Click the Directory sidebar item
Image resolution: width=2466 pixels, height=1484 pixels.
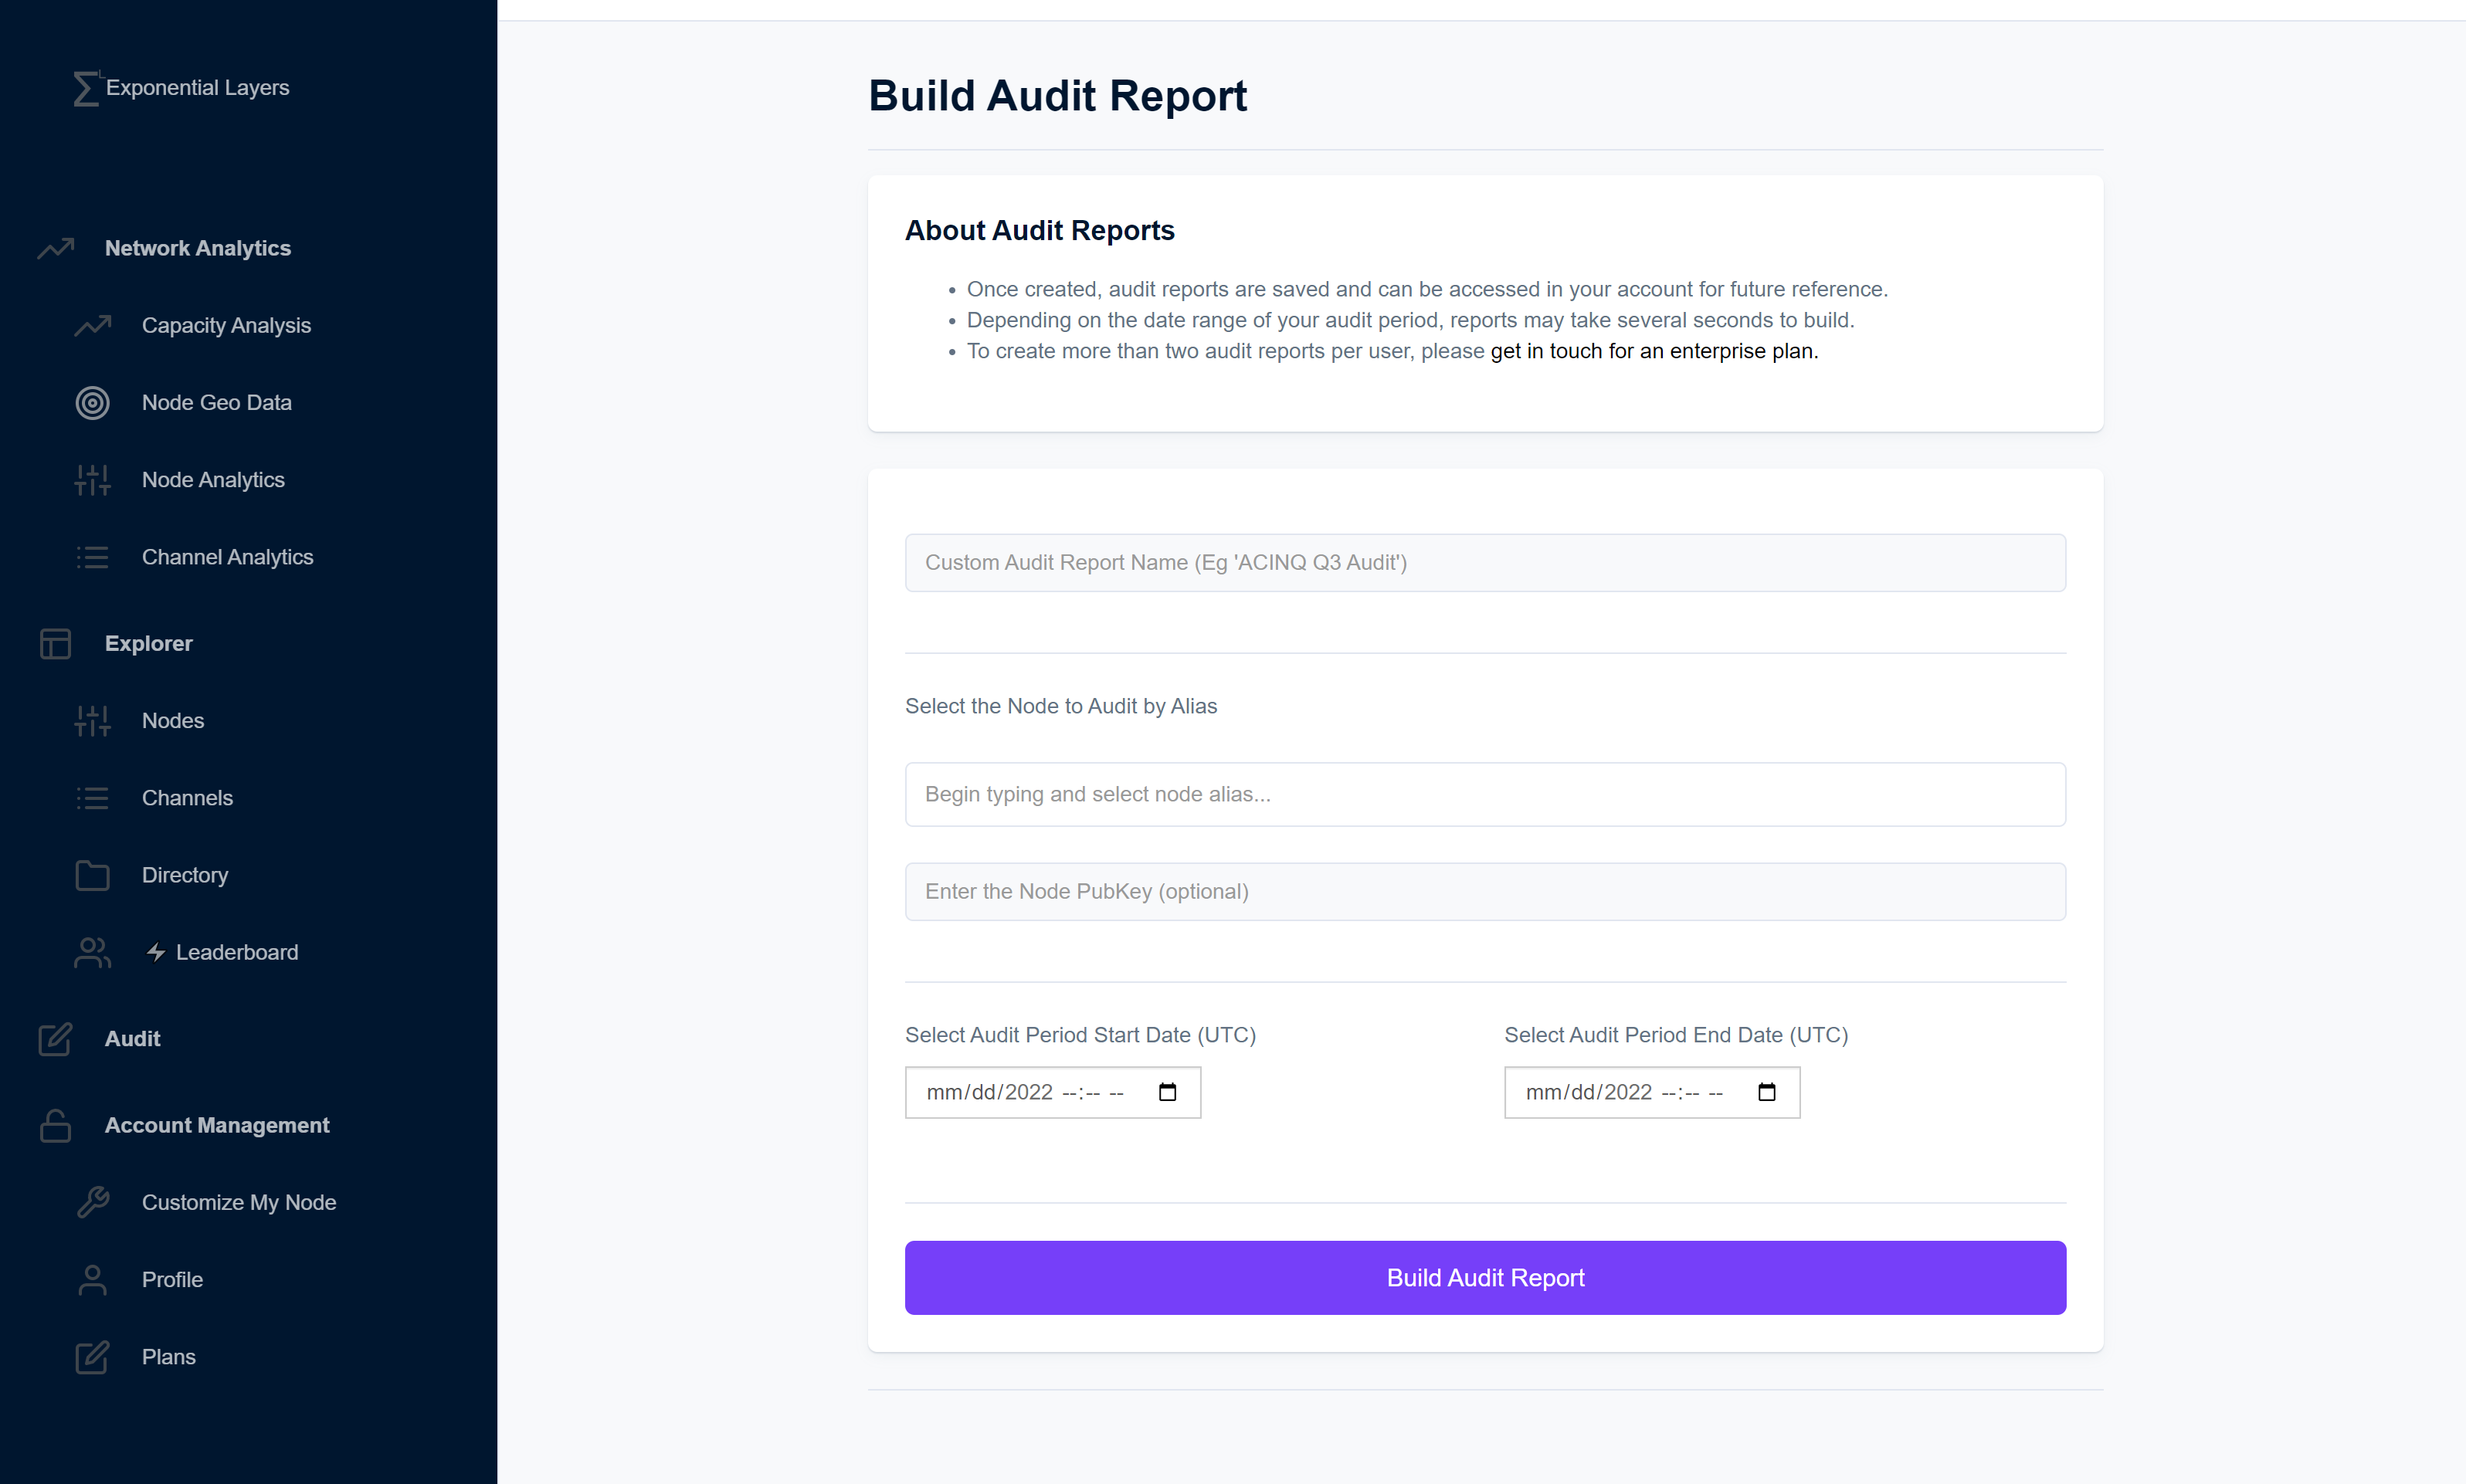click(185, 875)
